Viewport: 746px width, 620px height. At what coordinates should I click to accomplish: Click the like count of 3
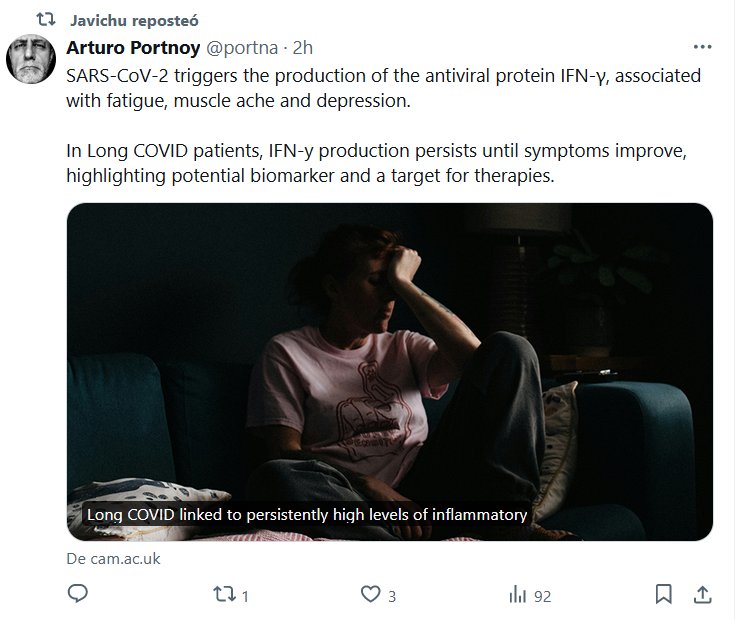pyautogui.click(x=392, y=596)
